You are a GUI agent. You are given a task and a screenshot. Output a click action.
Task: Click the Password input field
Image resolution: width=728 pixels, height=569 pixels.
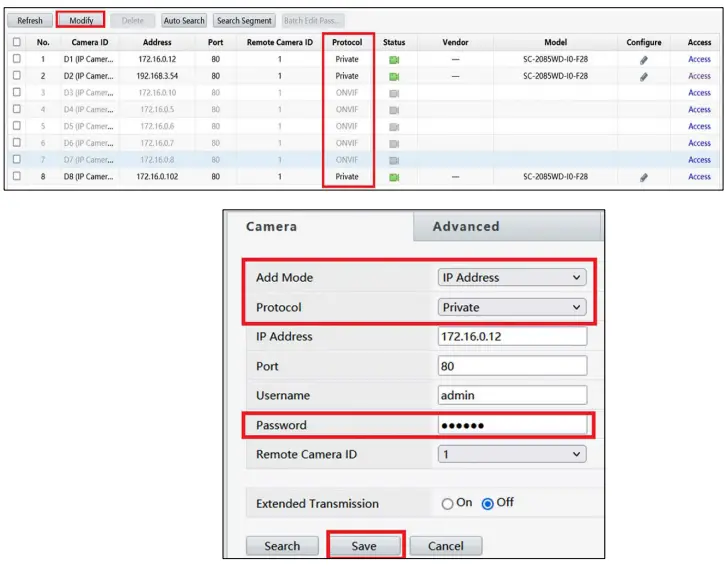click(512, 425)
